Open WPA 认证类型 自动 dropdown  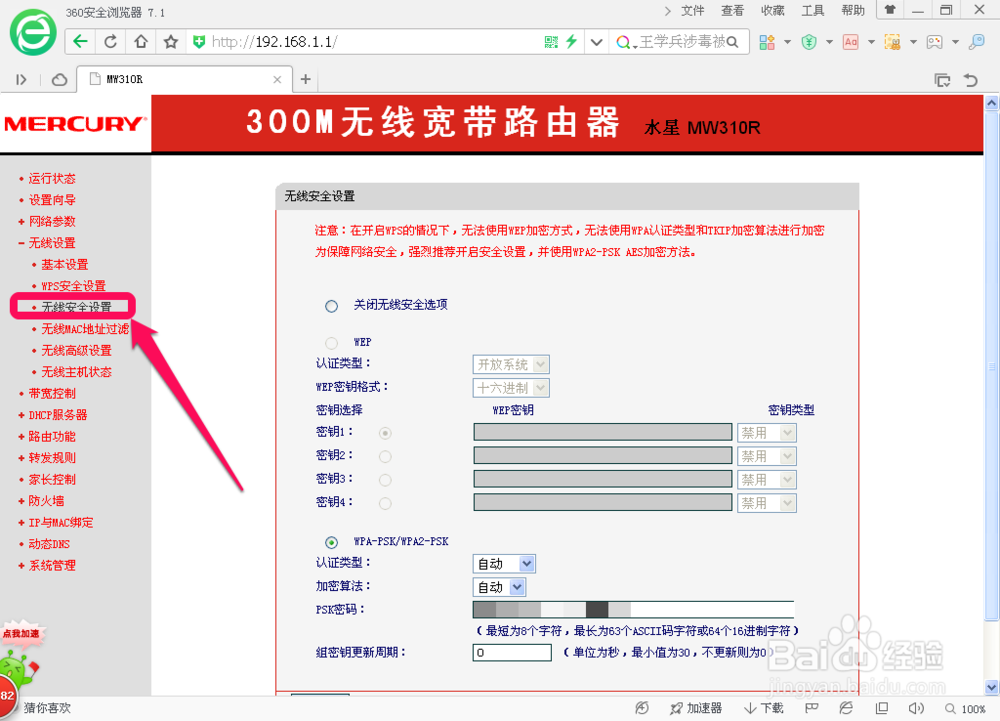[x=504, y=564]
